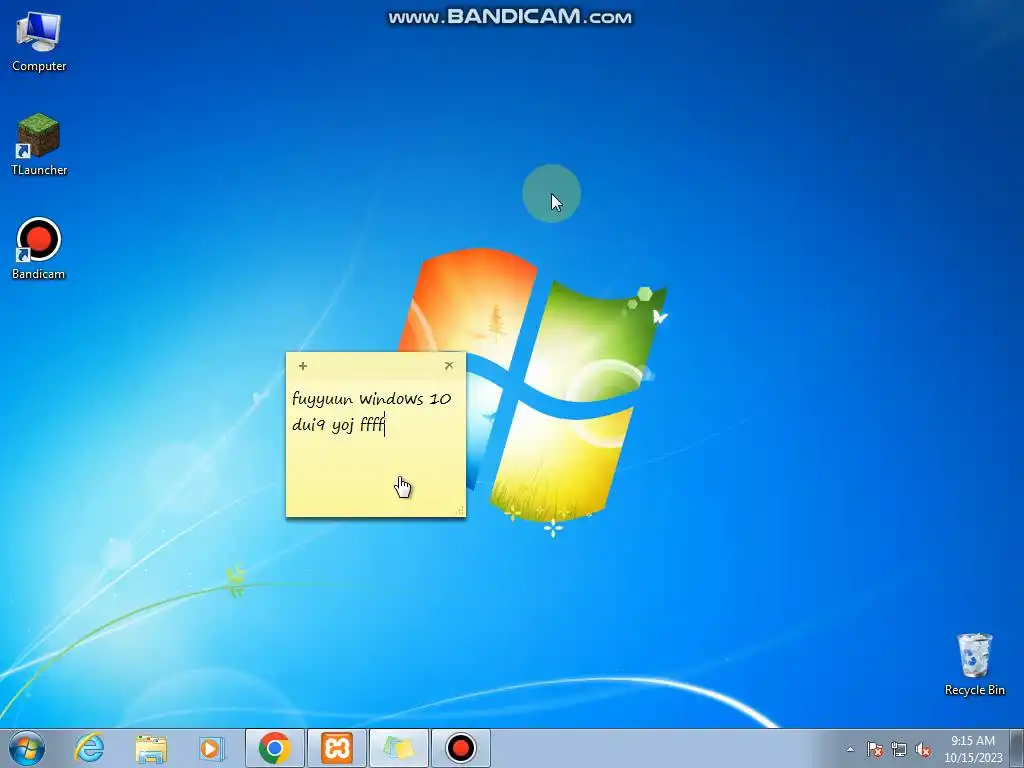Open Windows Media Player from taskbar
This screenshot has height=768, width=1024.
(212, 748)
